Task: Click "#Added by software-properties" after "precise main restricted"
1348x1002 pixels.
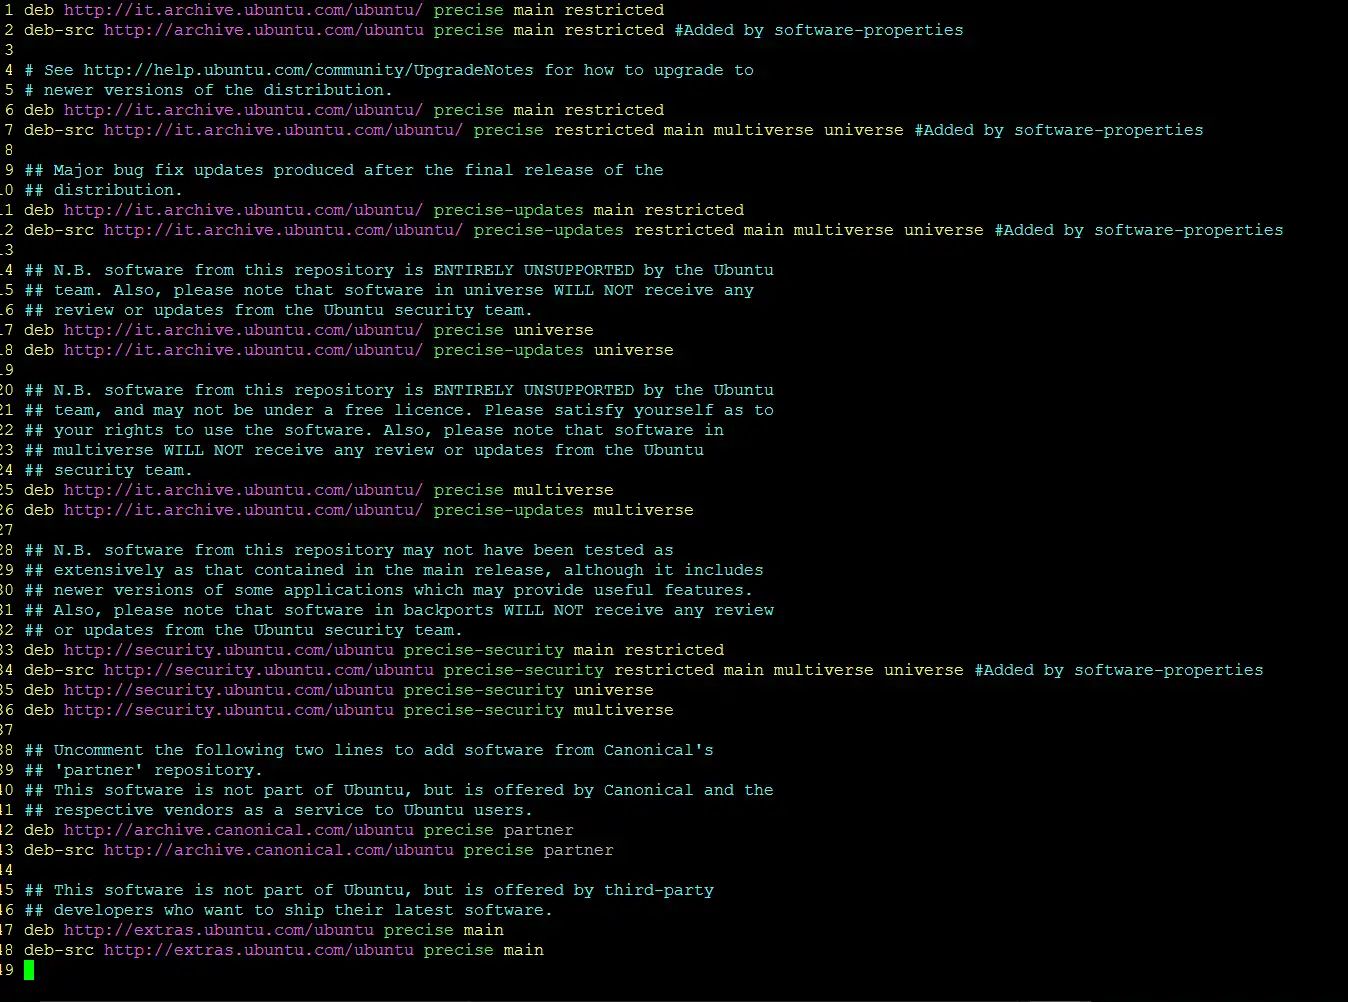Action: tap(819, 30)
